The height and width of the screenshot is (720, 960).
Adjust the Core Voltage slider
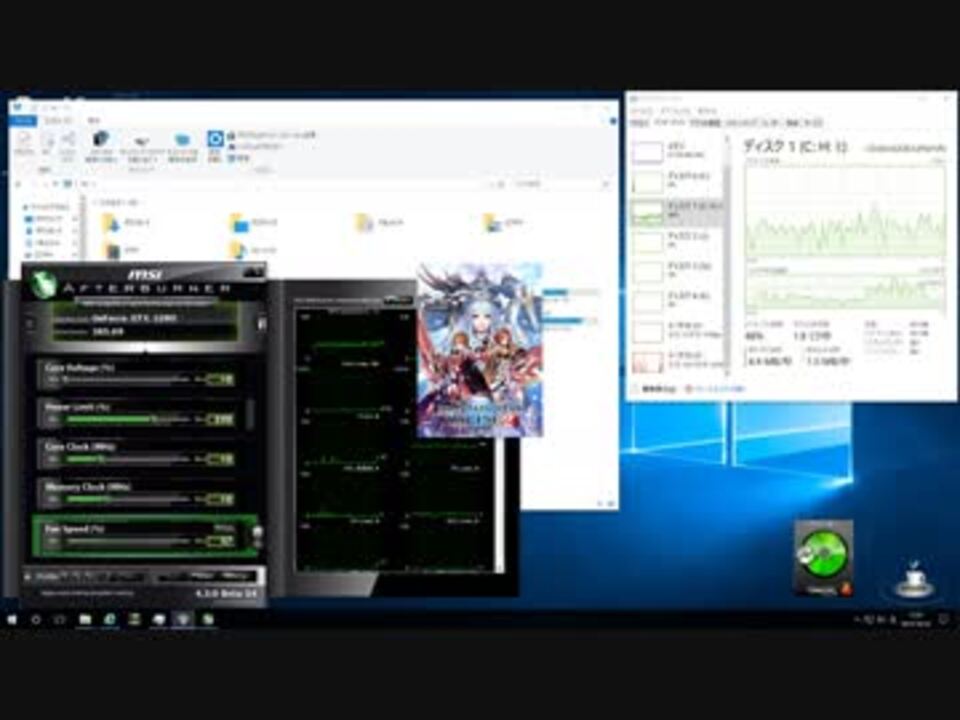(x=128, y=380)
